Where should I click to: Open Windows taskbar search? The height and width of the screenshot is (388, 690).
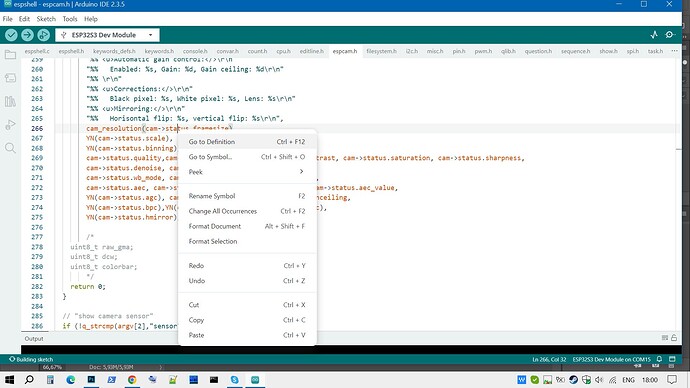[29, 380]
